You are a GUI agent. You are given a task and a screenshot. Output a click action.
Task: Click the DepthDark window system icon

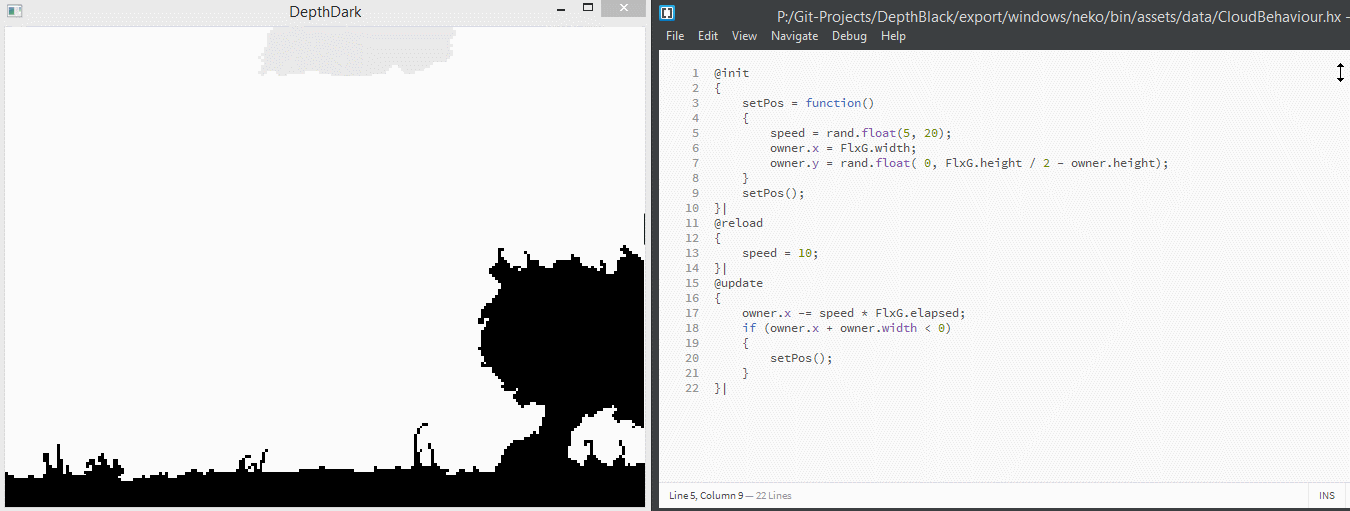(x=14, y=11)
